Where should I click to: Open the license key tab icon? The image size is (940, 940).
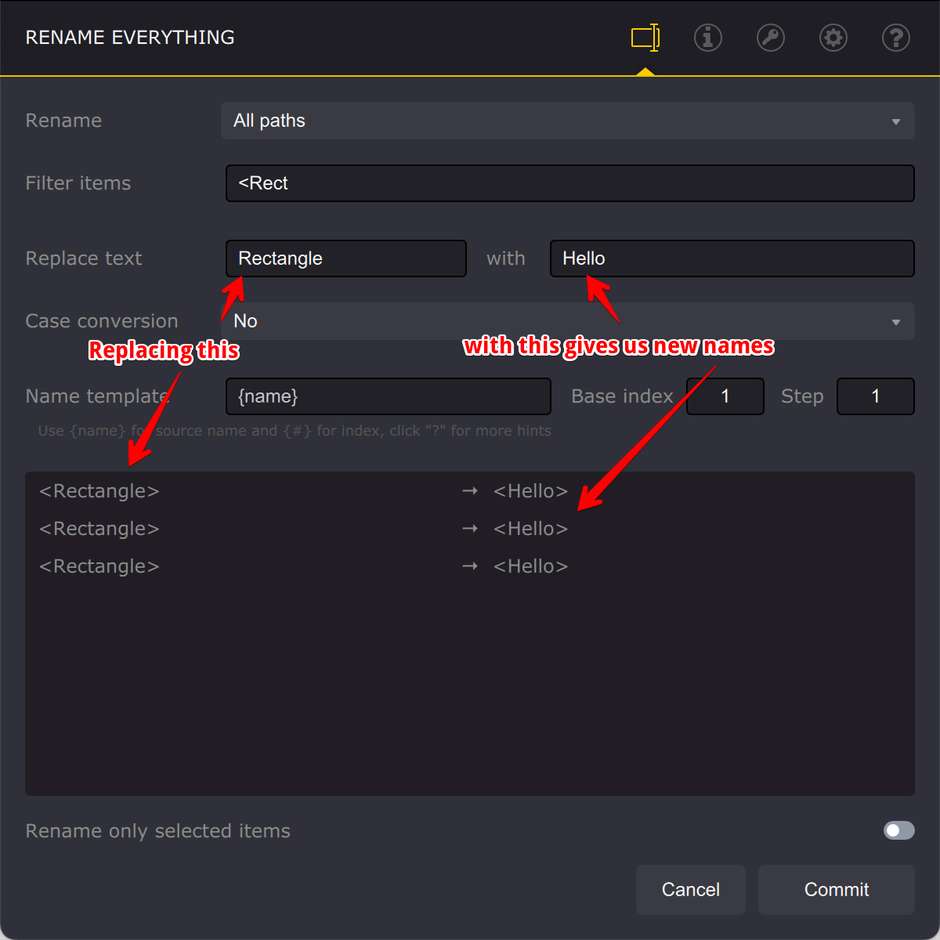pos(770,38)
